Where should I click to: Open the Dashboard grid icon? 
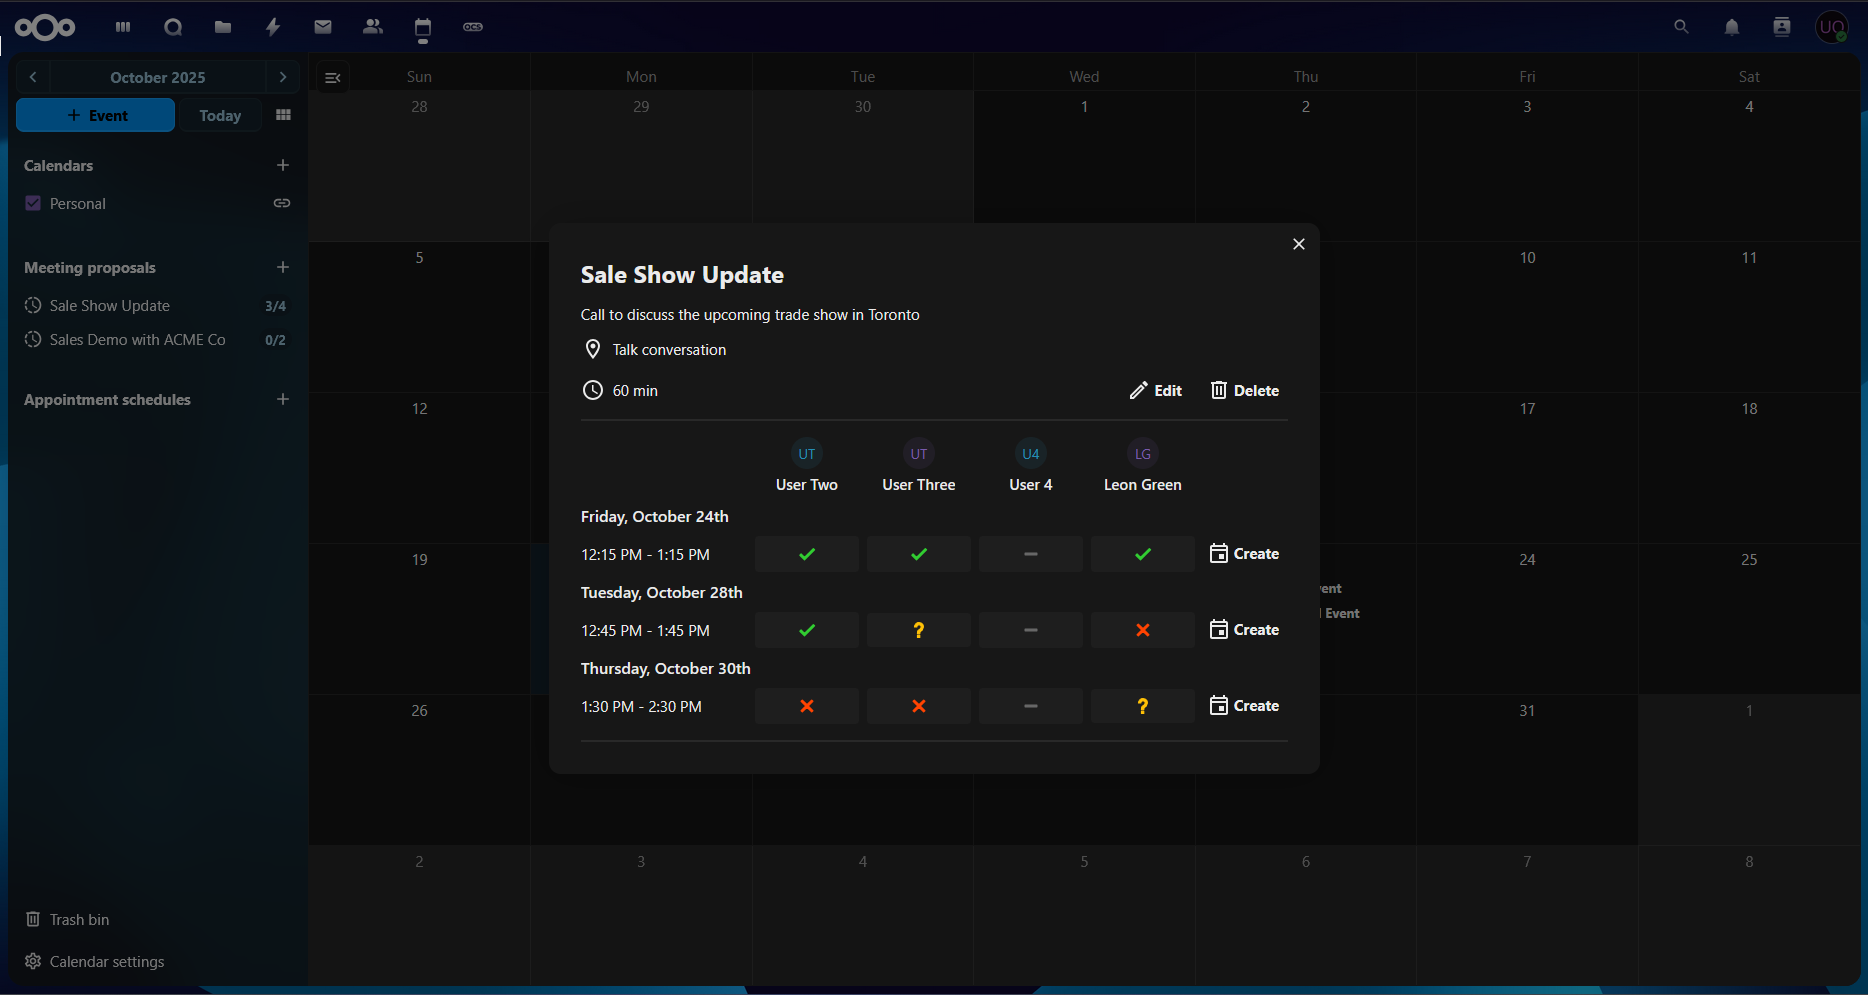122,27
